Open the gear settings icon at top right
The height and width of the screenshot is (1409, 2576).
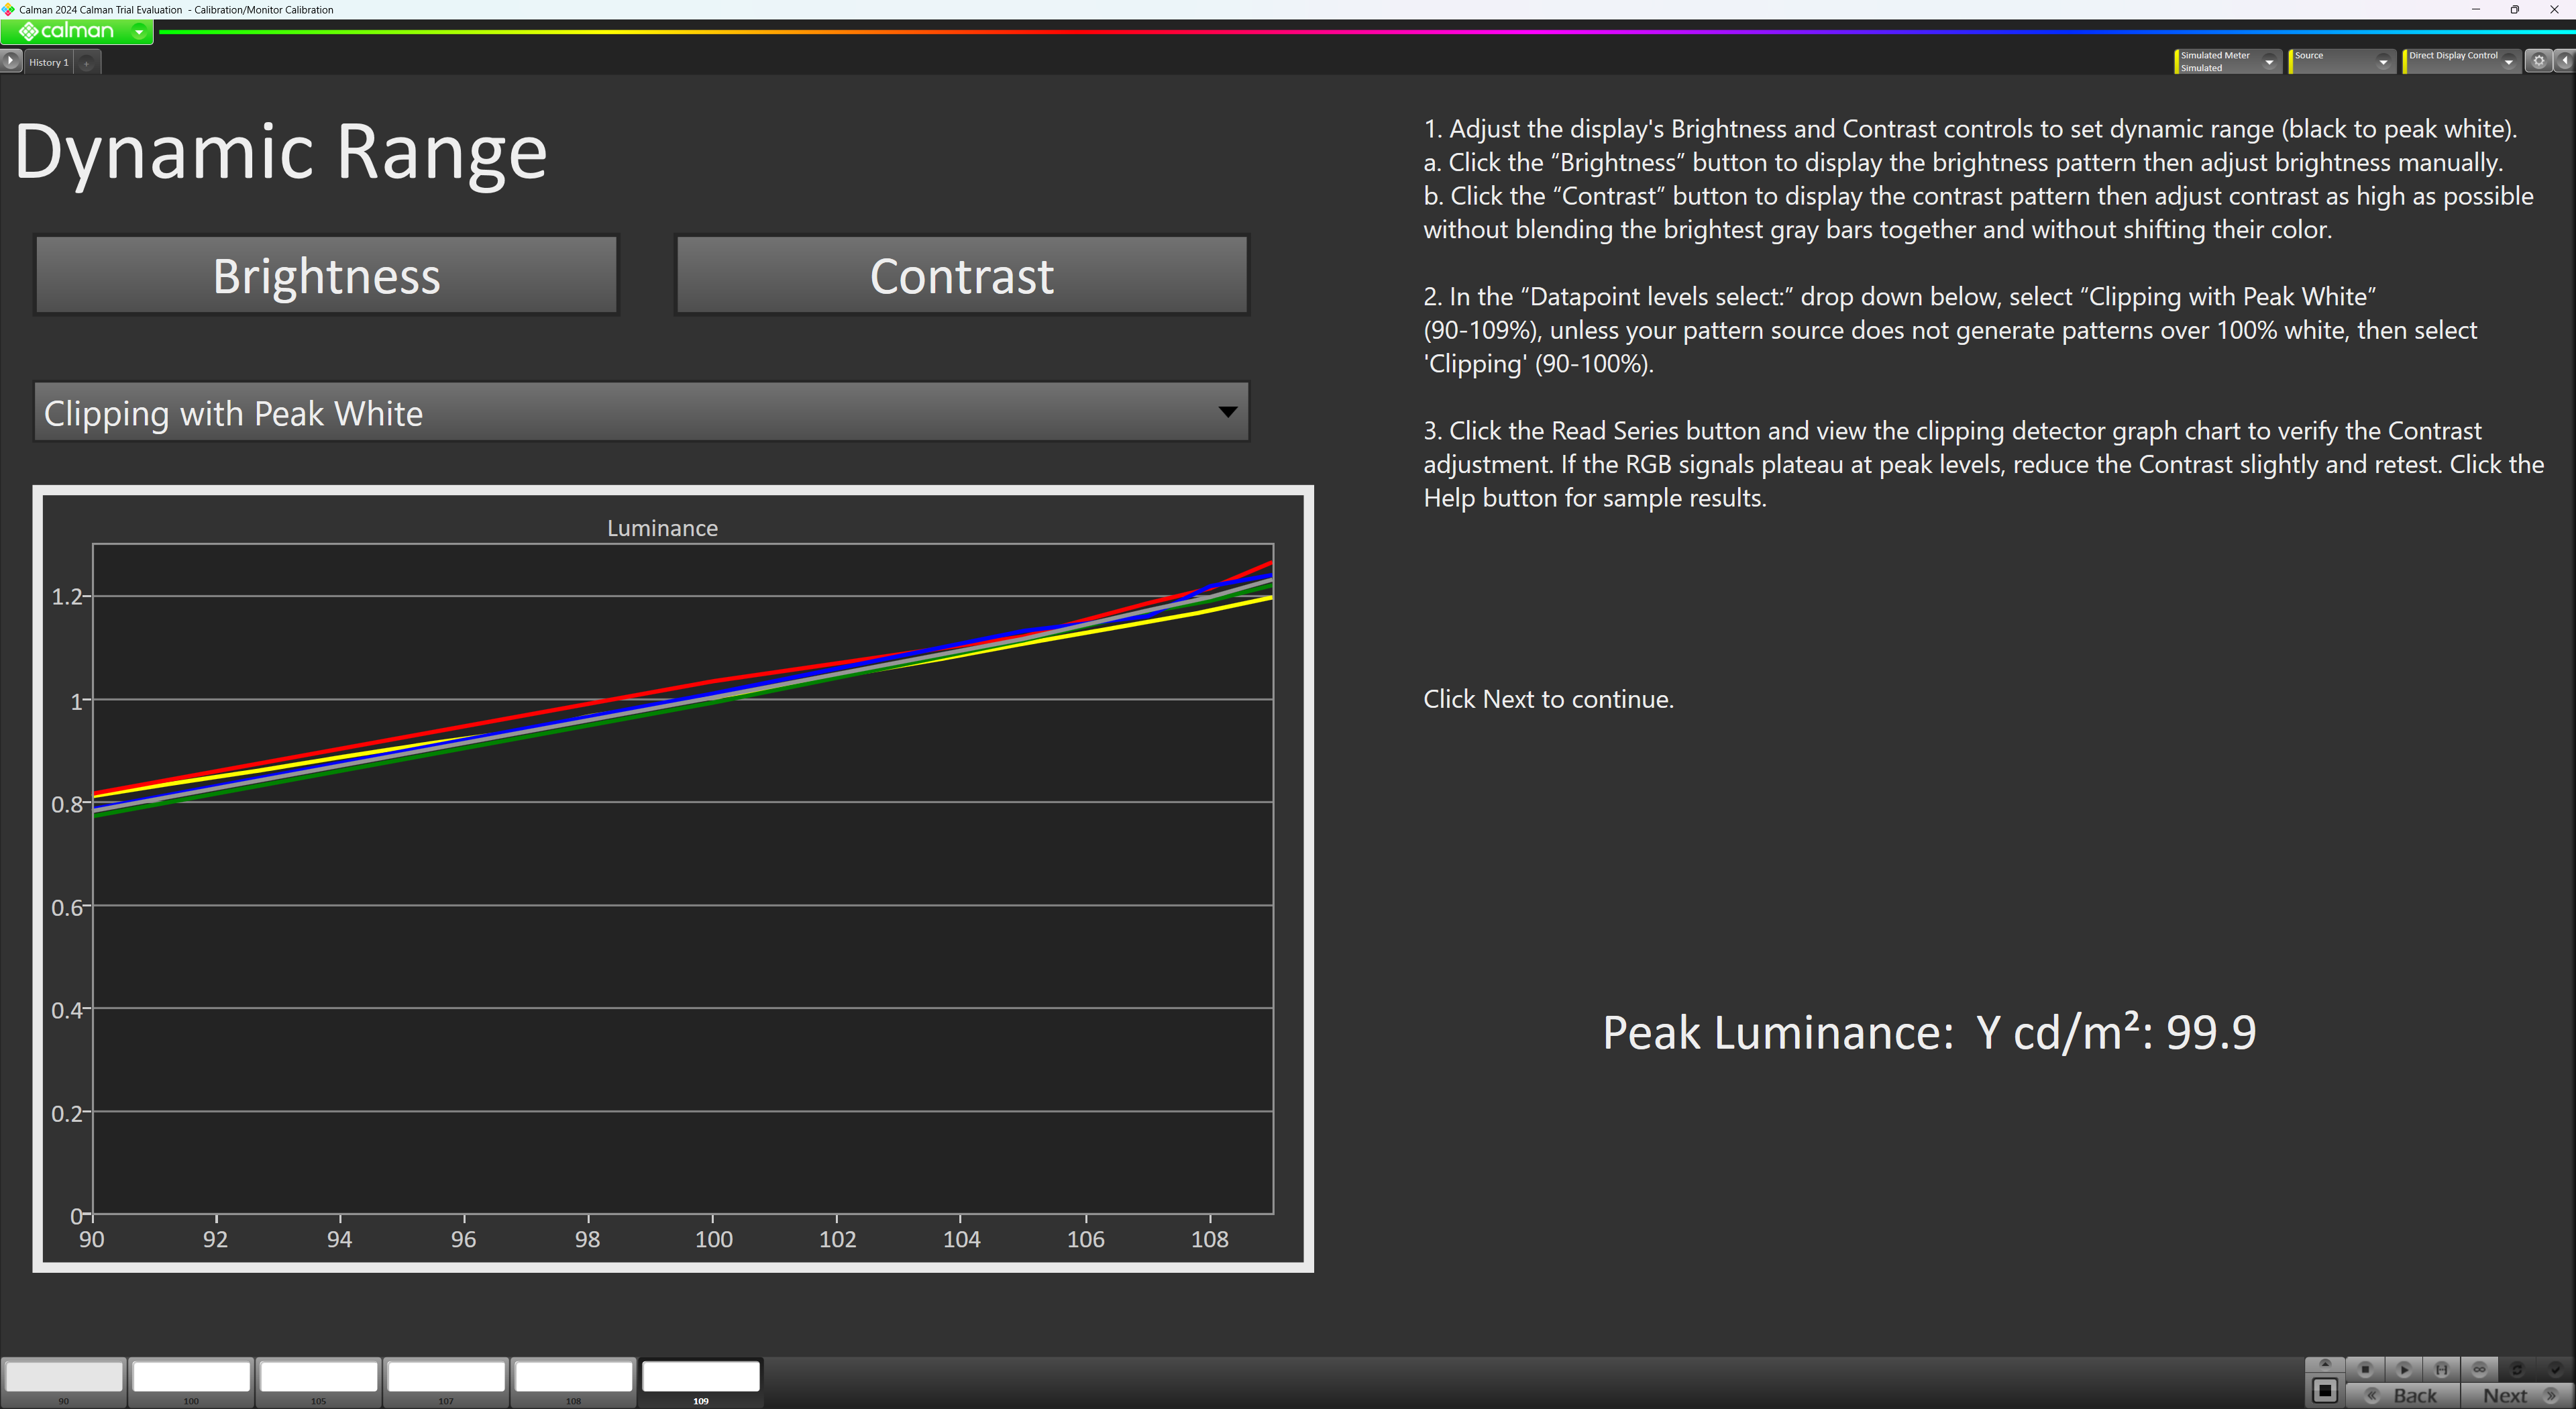point(2538,62)
